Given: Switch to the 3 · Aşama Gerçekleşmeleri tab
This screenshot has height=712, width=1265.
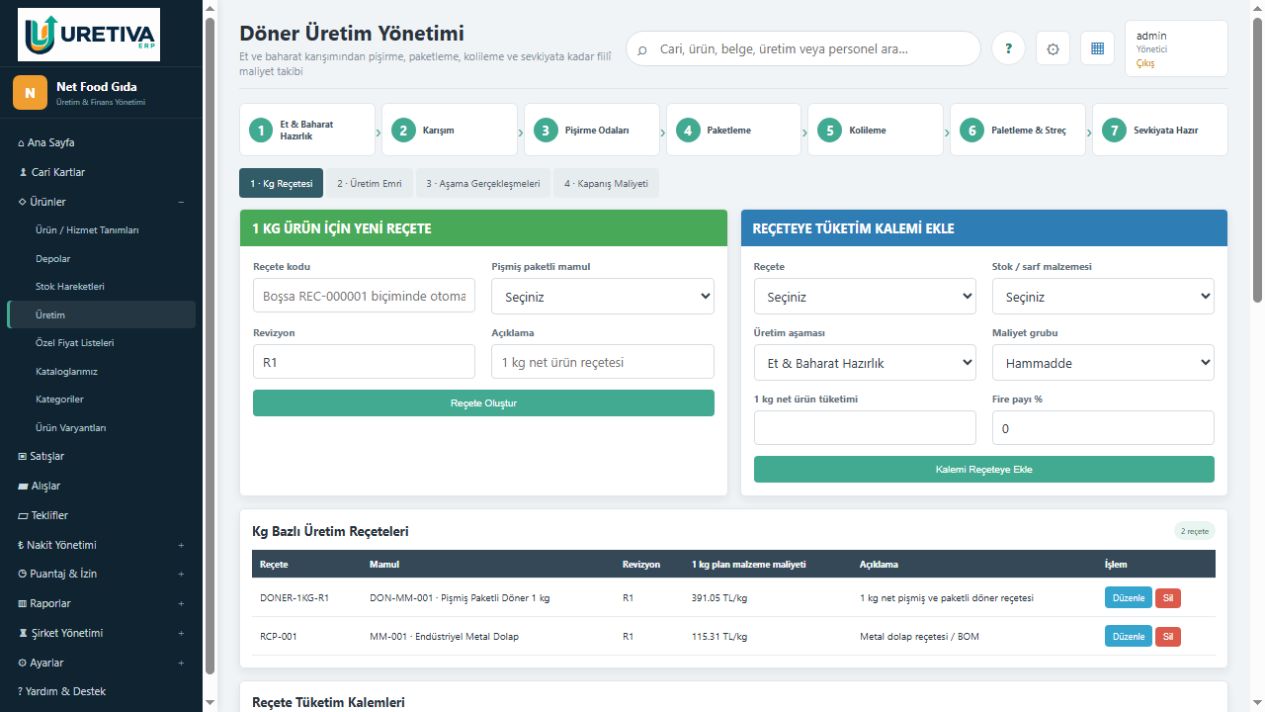Looking at the screenshot, I should pos(483,183).
